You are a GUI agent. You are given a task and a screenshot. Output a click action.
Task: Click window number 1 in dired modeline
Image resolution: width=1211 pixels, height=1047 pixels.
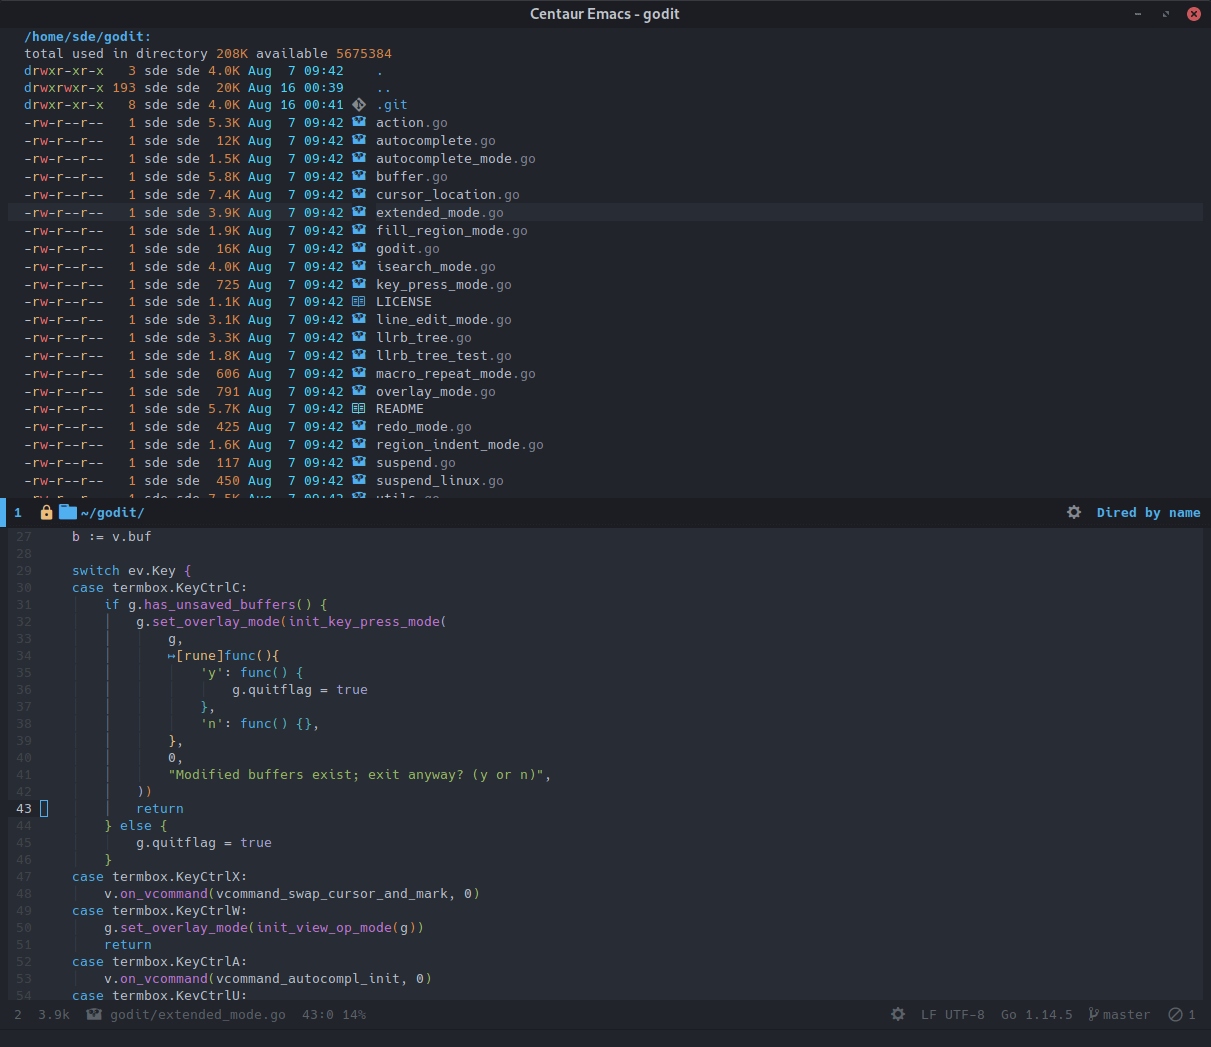click(x=18, y=513)
